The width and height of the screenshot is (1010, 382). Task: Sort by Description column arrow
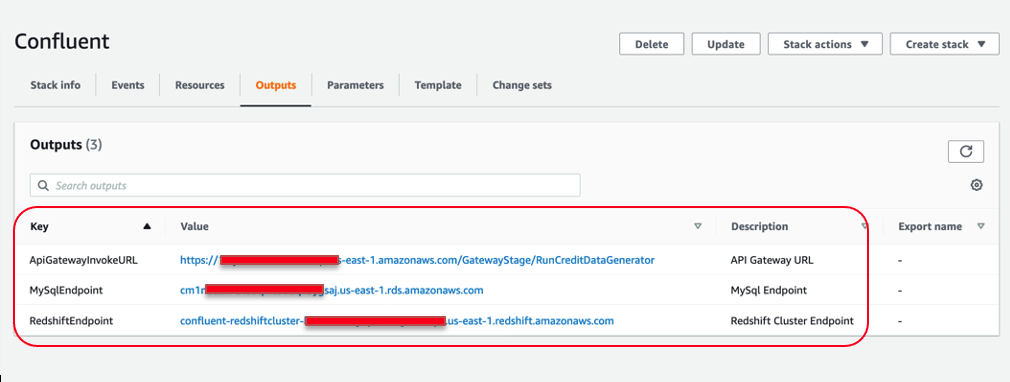864,226
